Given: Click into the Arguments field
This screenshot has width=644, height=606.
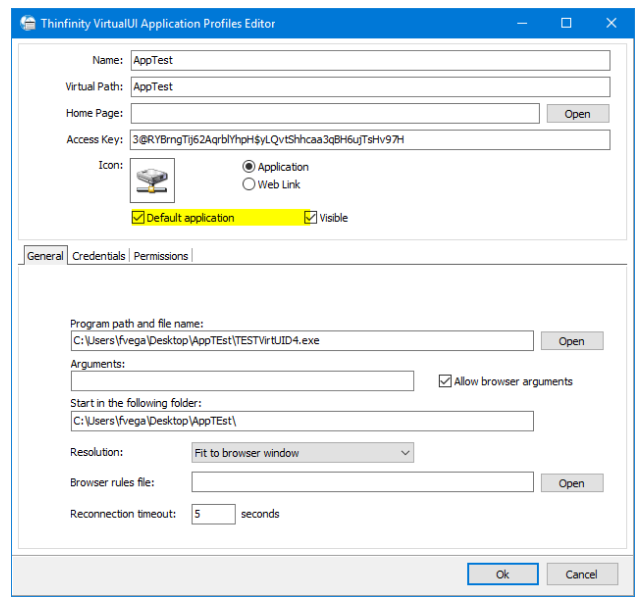Looking at the screenshot, I should [242, 381].
